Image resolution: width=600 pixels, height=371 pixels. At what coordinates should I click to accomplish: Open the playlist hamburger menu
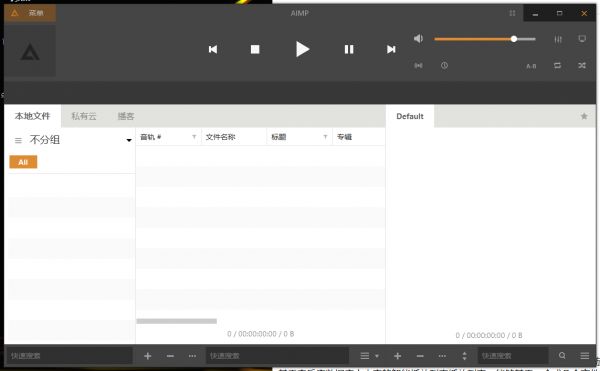tap(585, 356)
